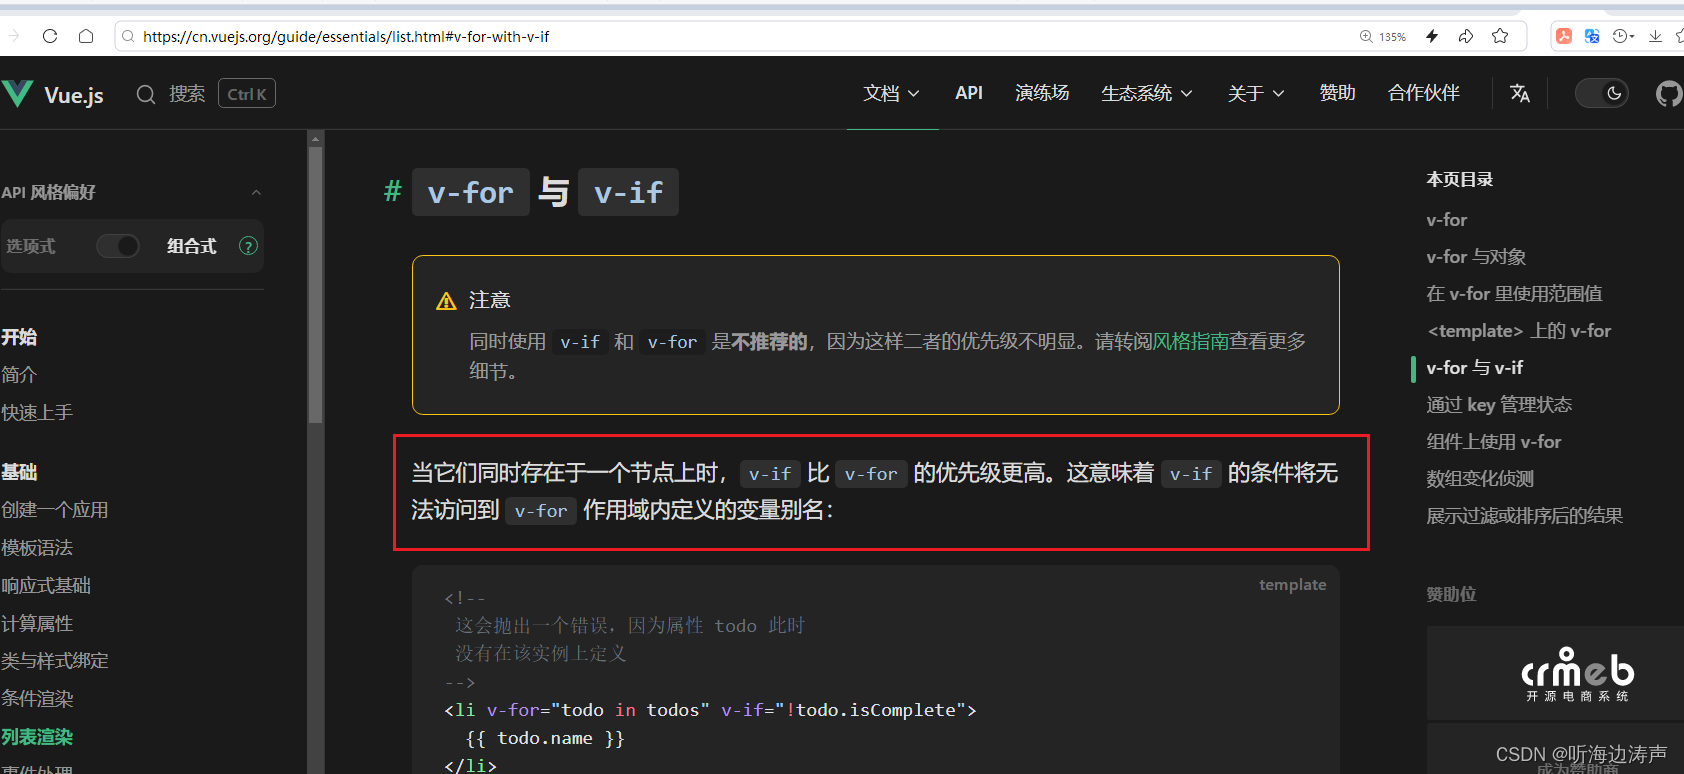Open the 合作伙伴 nav item

(x=1424, y=93)
